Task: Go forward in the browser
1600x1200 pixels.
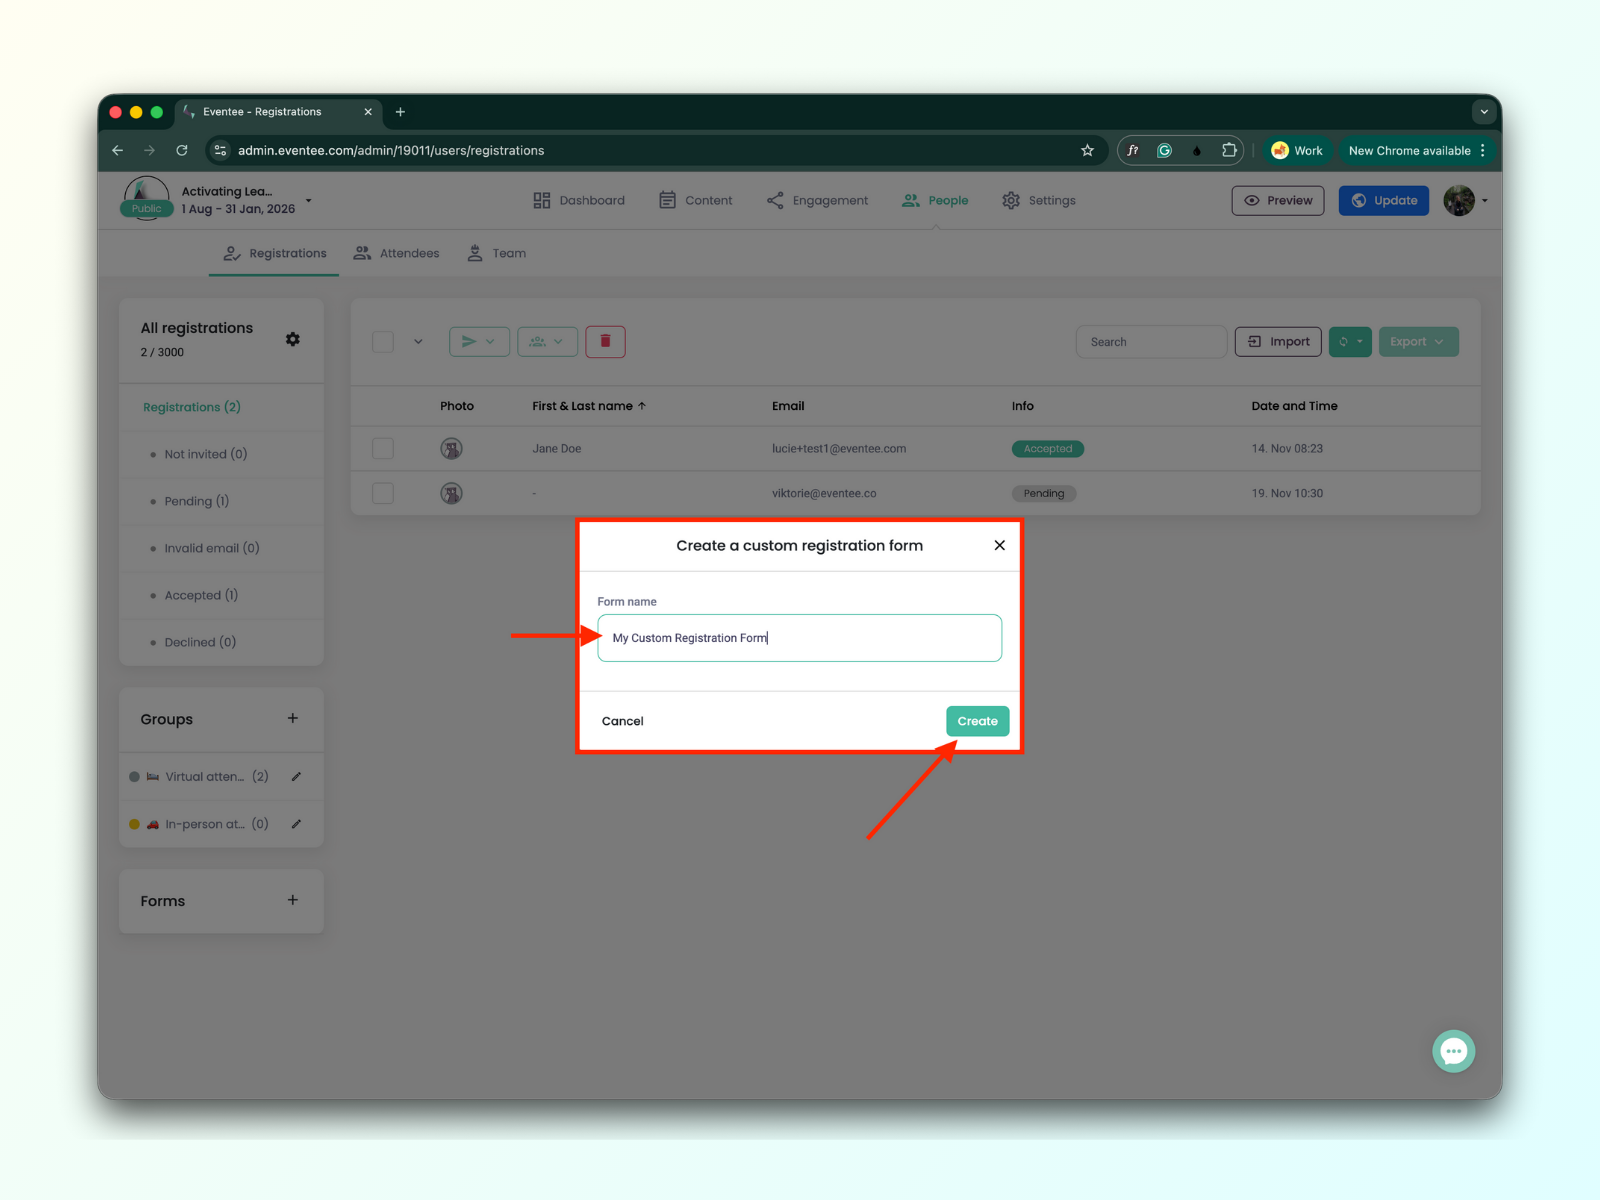Action: [x=150, y=151]
